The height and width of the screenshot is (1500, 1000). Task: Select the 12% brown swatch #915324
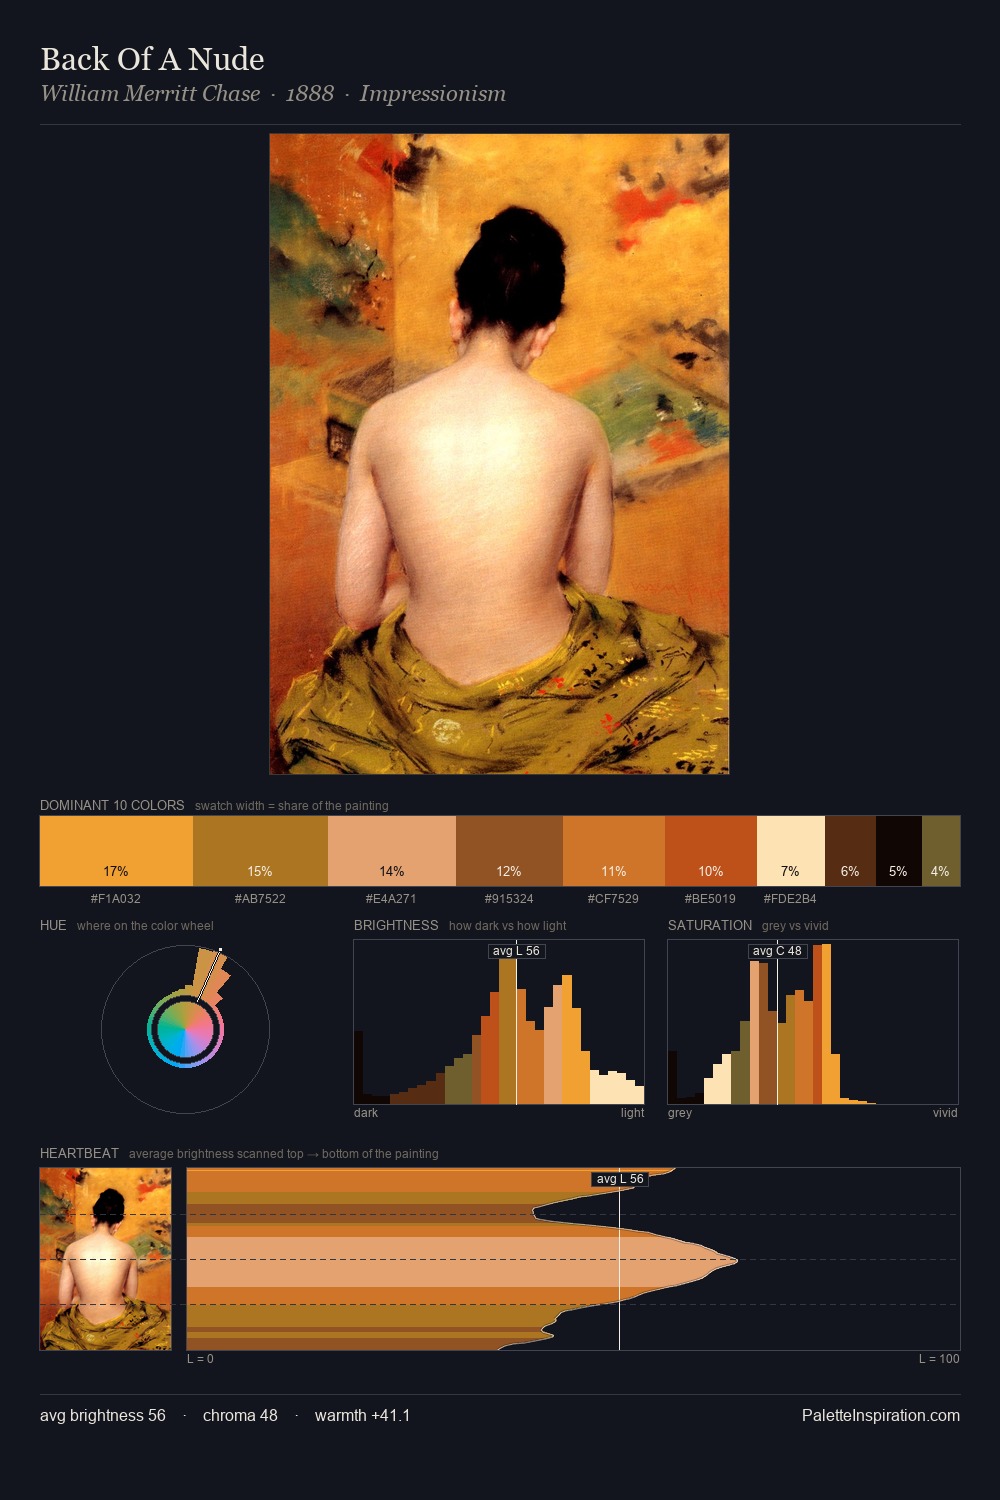pos(509,851)
